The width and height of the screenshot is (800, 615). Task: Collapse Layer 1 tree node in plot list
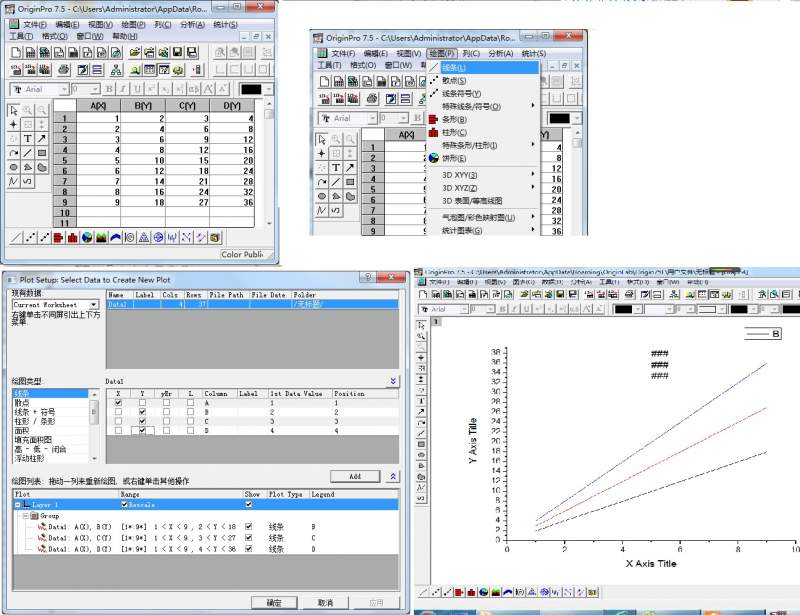(x=18, y=504)
